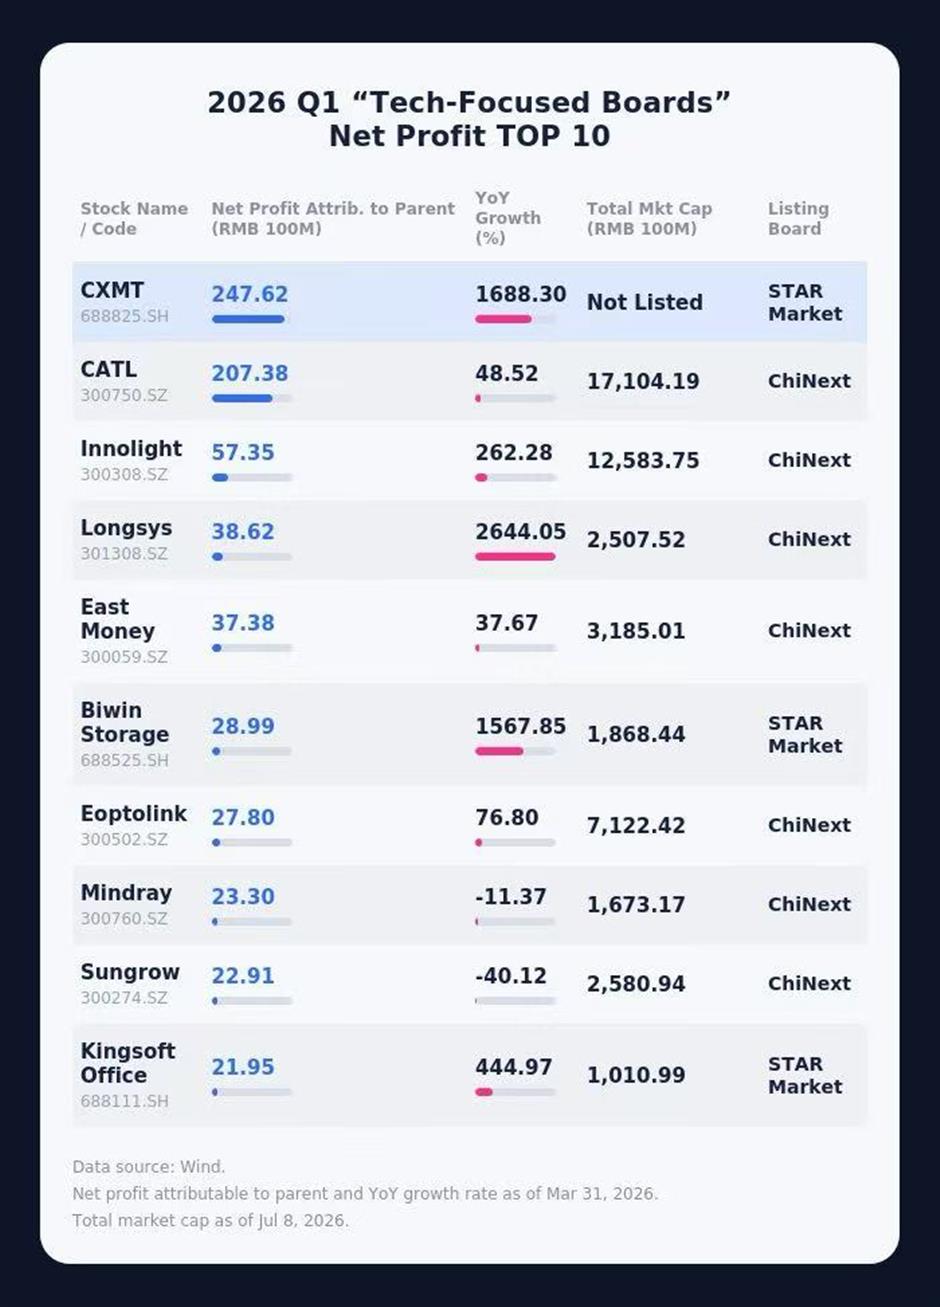Click Biwin Storage's STAR Market label
This screenshot has height=1307, width=940.
[x=805, y=734]
